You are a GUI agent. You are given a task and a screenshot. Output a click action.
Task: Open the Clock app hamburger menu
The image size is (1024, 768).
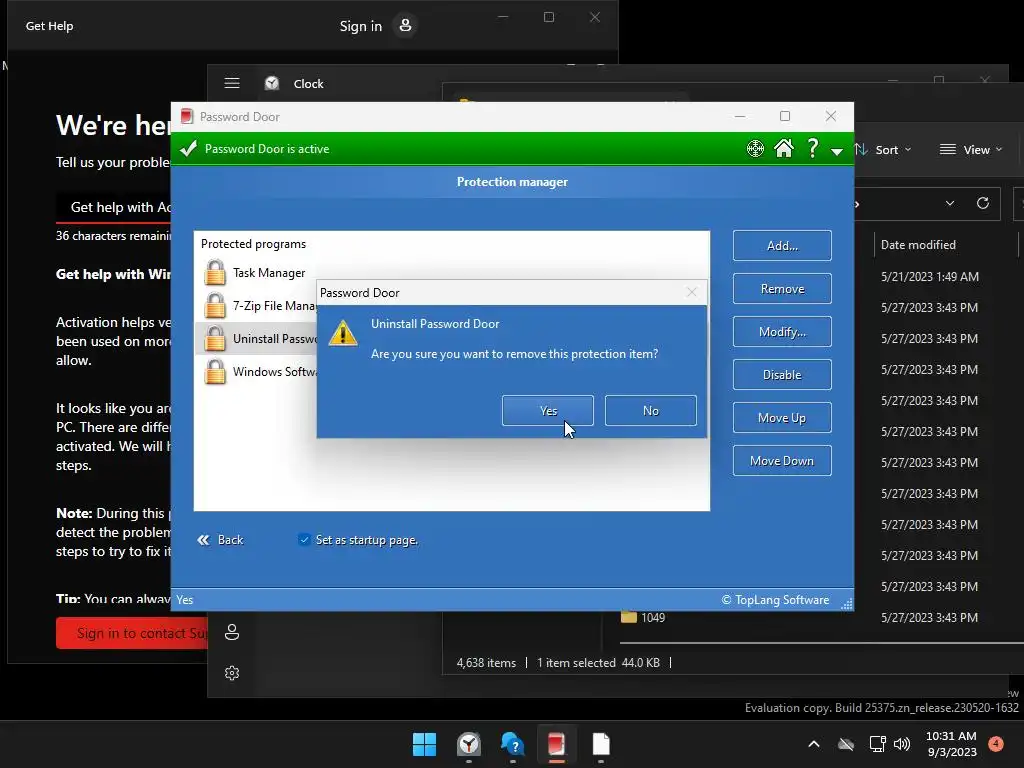[x=232, y=83]
